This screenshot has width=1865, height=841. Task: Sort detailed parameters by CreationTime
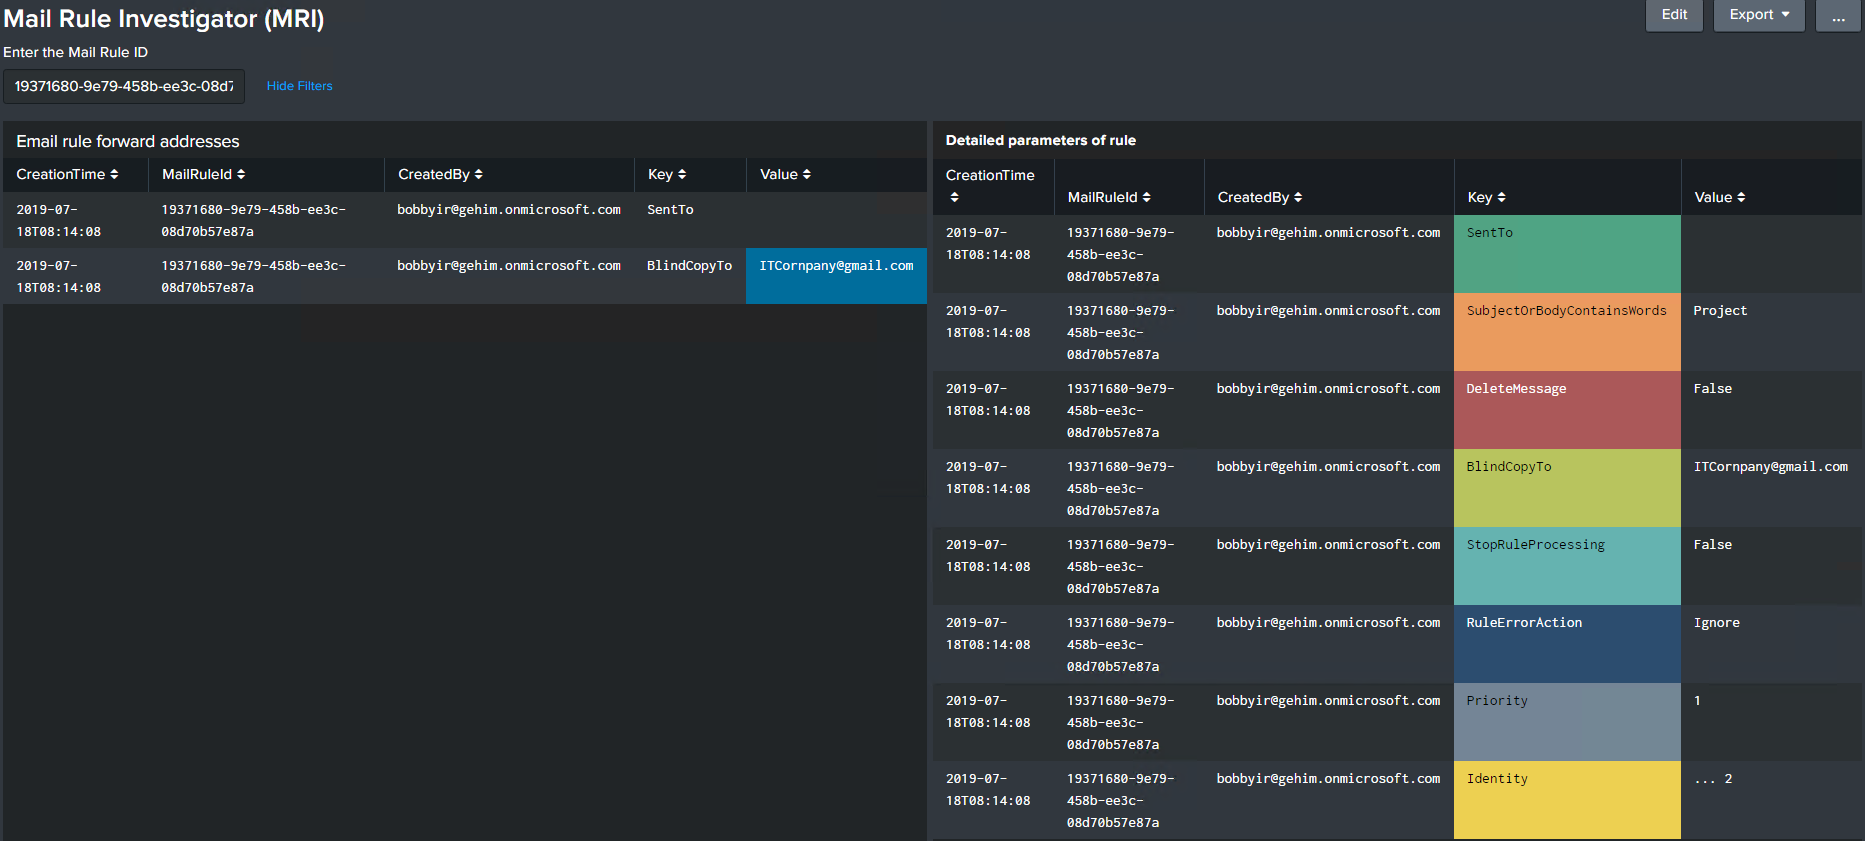[x=990, y=186]
